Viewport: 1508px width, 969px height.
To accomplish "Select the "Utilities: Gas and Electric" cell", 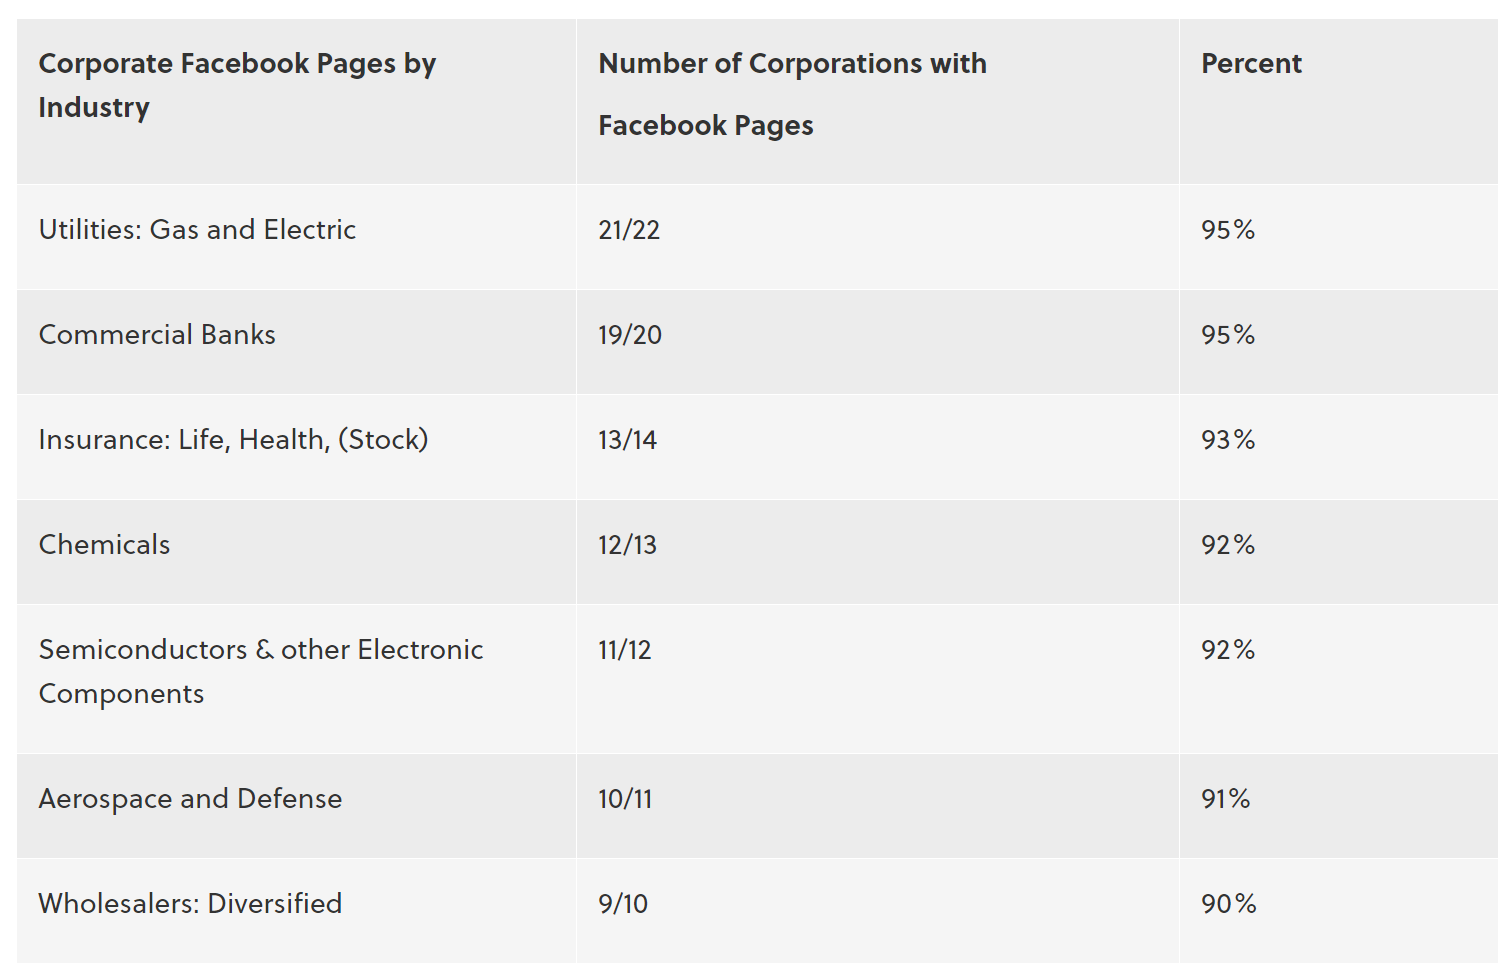I will click(197, 230).
